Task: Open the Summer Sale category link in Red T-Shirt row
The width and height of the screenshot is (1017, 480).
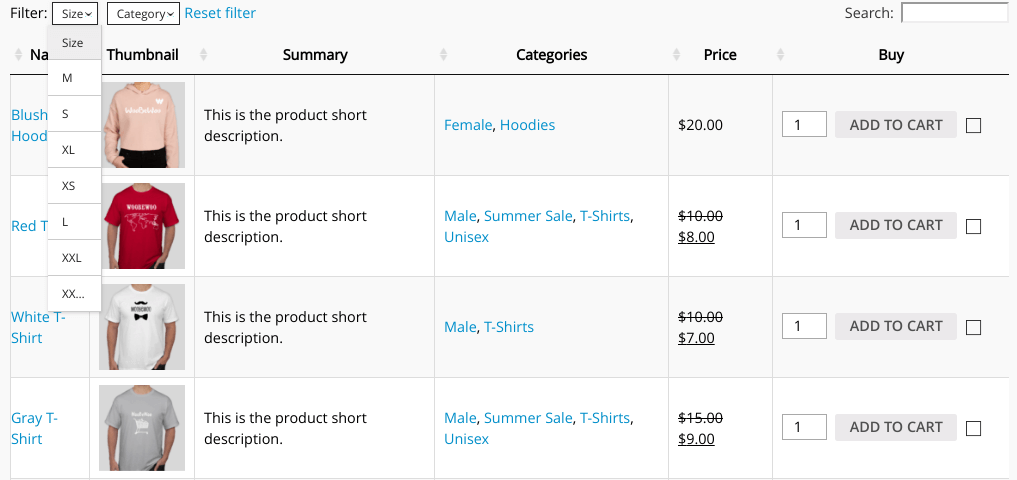Action: 529,216
